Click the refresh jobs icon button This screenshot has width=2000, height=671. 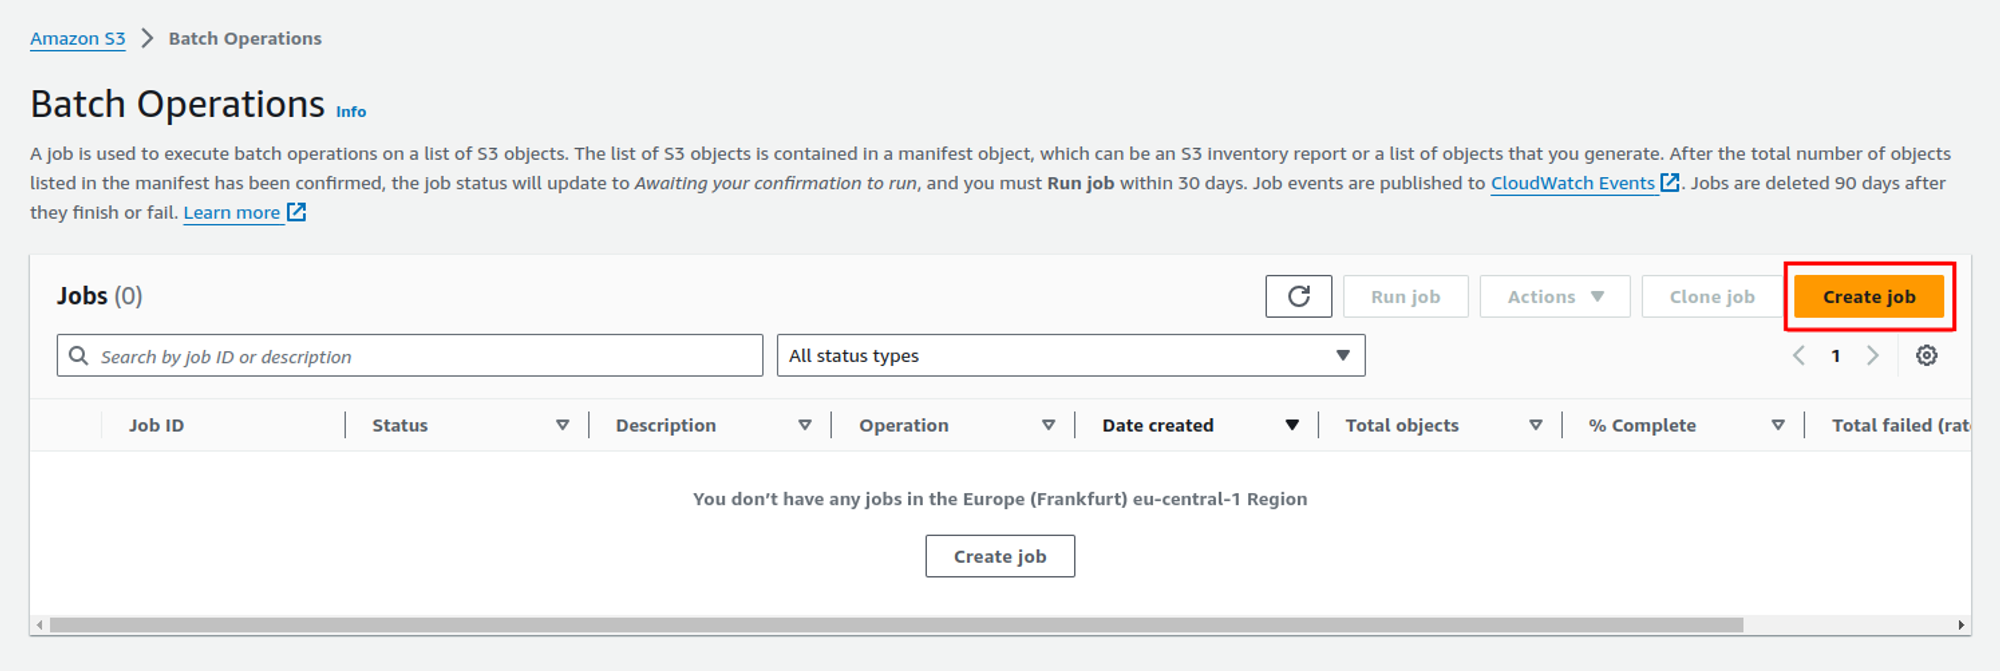pos(1298,296)
